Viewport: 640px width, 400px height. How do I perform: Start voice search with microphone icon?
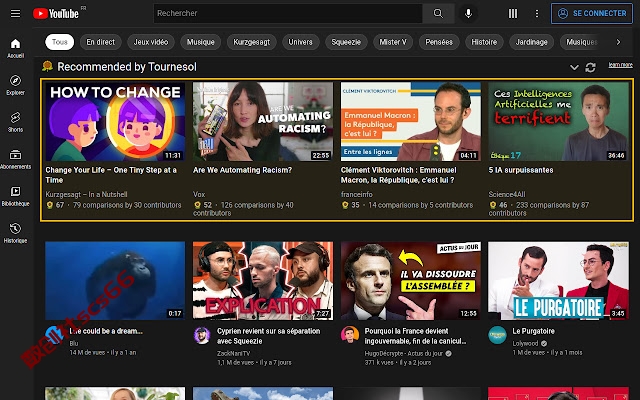(x=468, y=13)
